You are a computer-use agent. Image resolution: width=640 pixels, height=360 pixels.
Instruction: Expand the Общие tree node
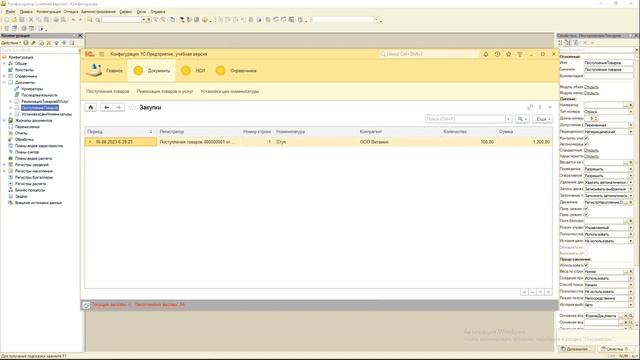point(4,63)
